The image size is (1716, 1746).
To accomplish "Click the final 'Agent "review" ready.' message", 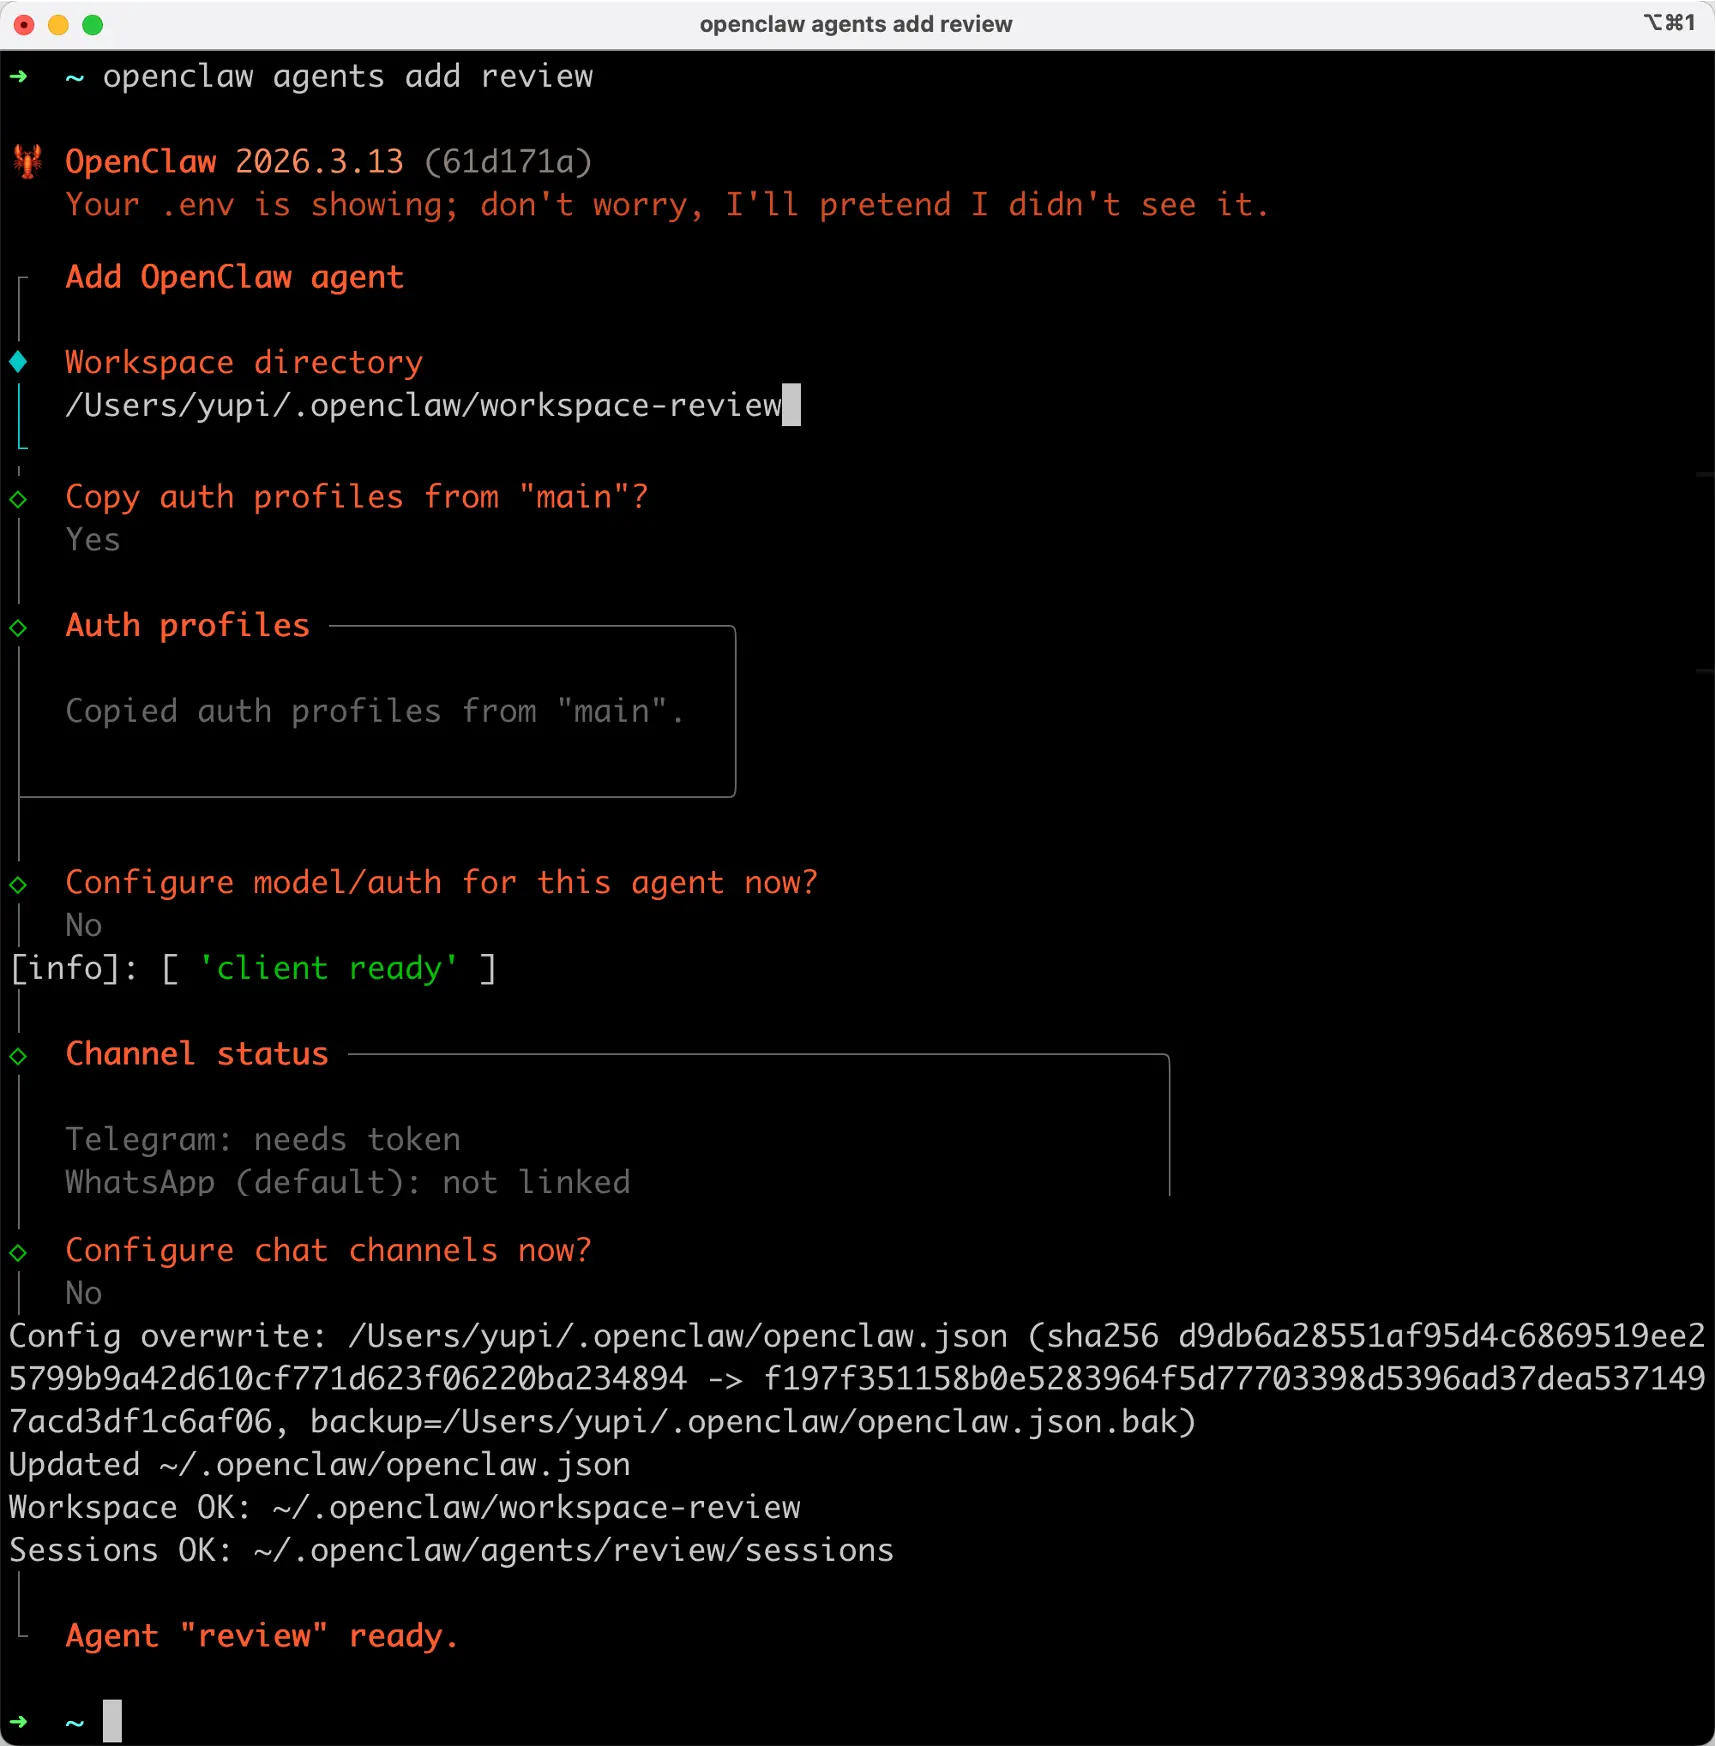I will click(262, 1636).
